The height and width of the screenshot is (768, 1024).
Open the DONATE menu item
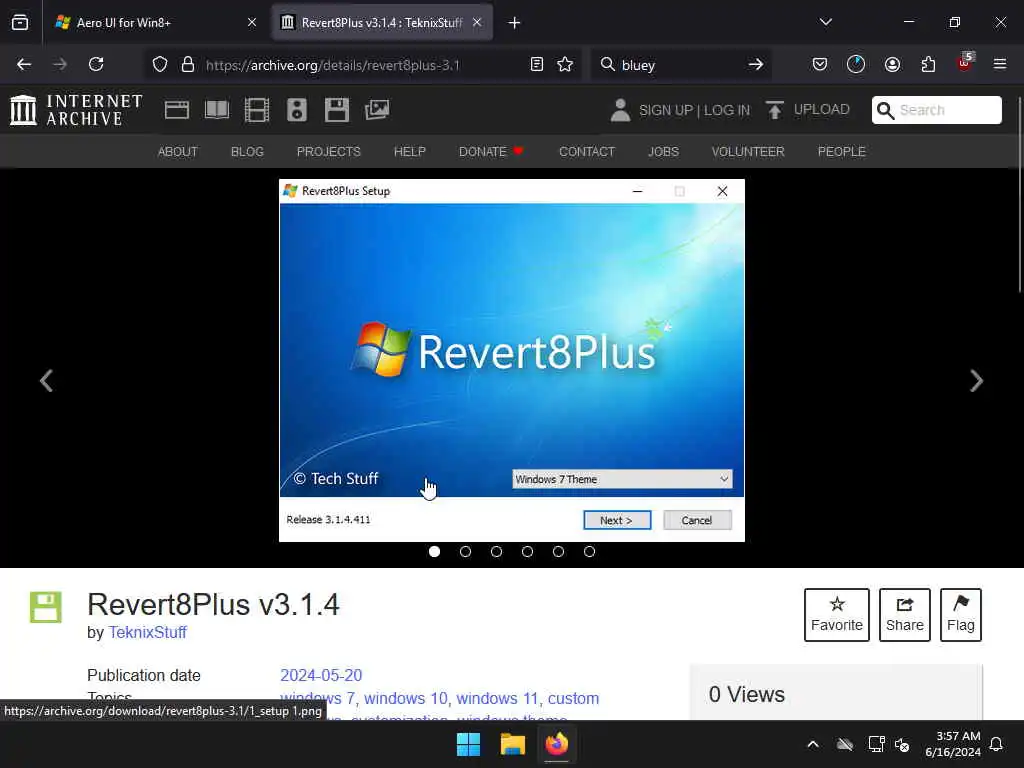pyautogui.click(x=491, y=152)
